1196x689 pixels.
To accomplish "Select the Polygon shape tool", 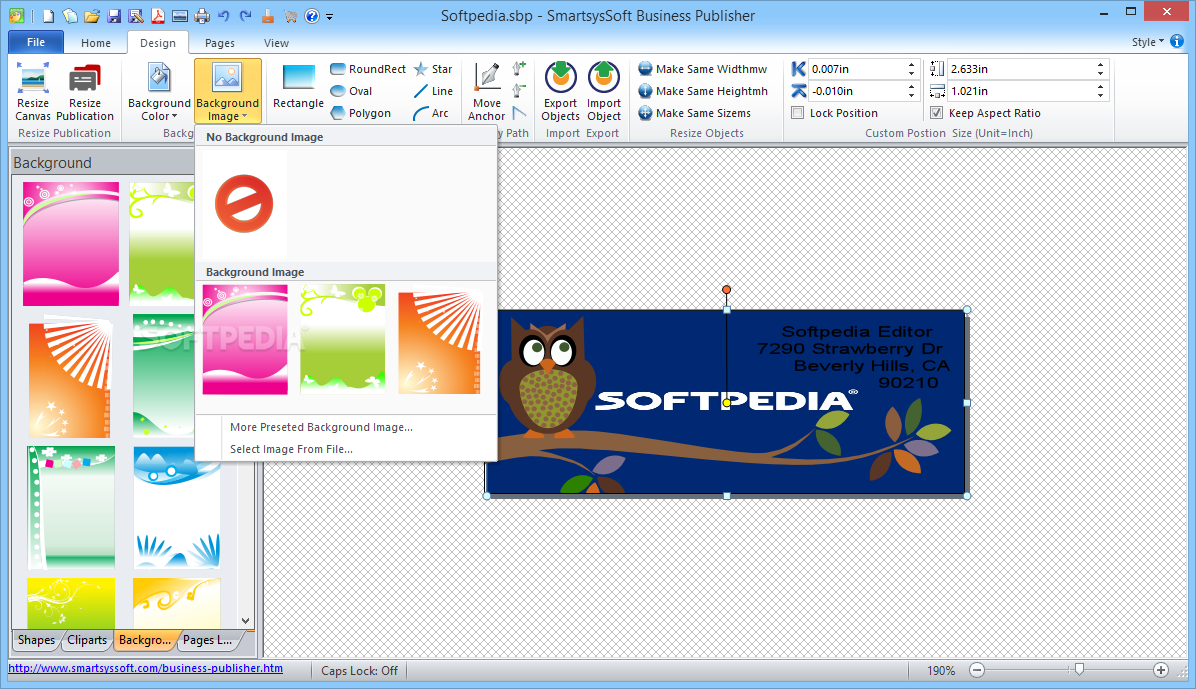I will click(360, 113).
